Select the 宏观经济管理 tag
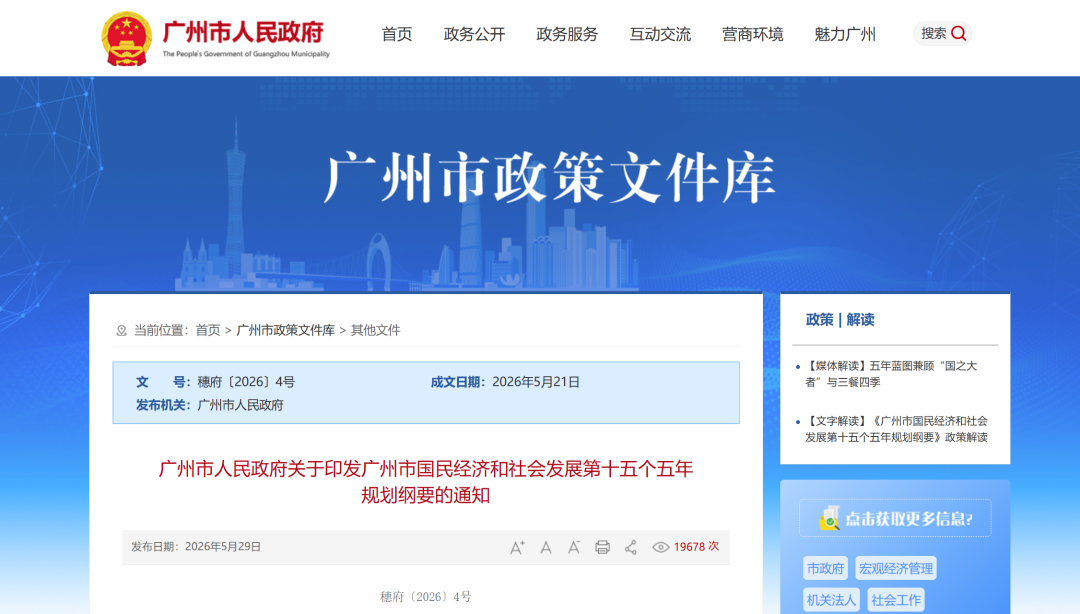 (895, 569)
